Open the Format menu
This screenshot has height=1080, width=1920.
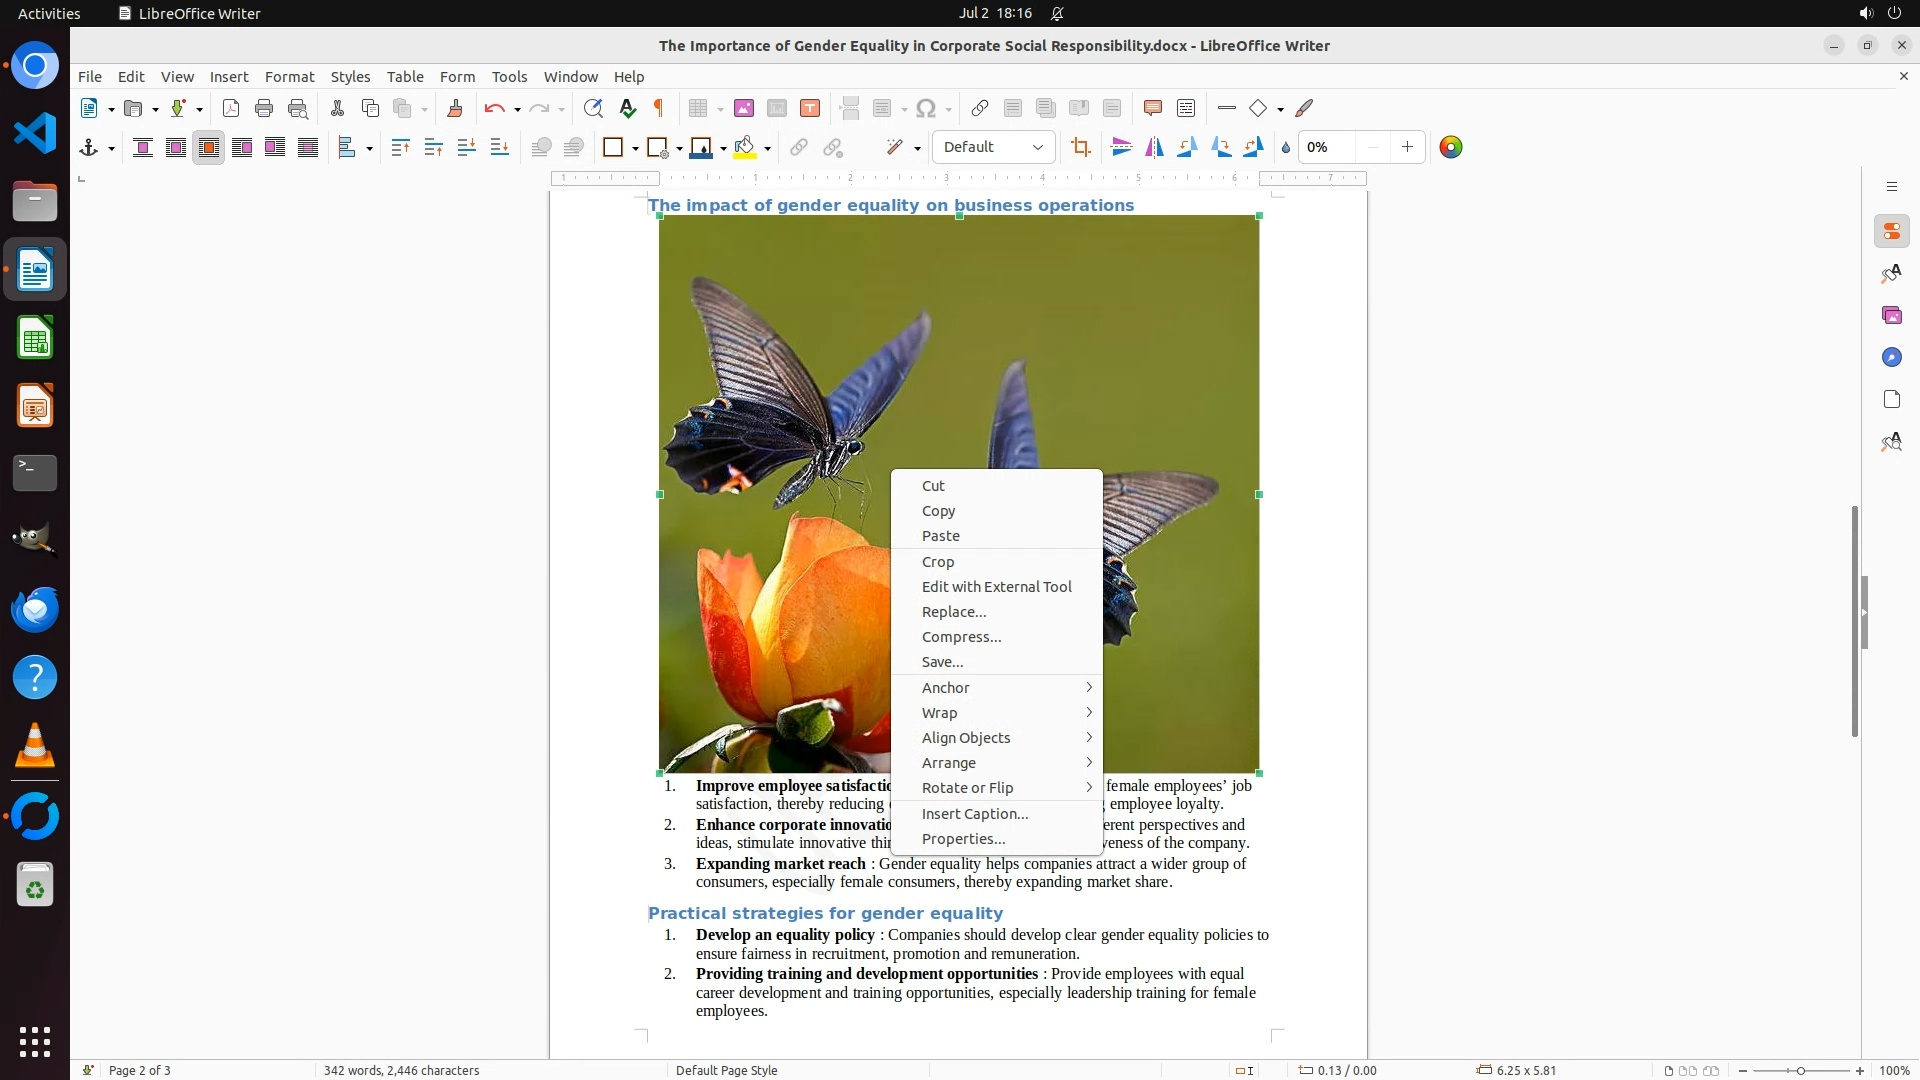point(289,77)
